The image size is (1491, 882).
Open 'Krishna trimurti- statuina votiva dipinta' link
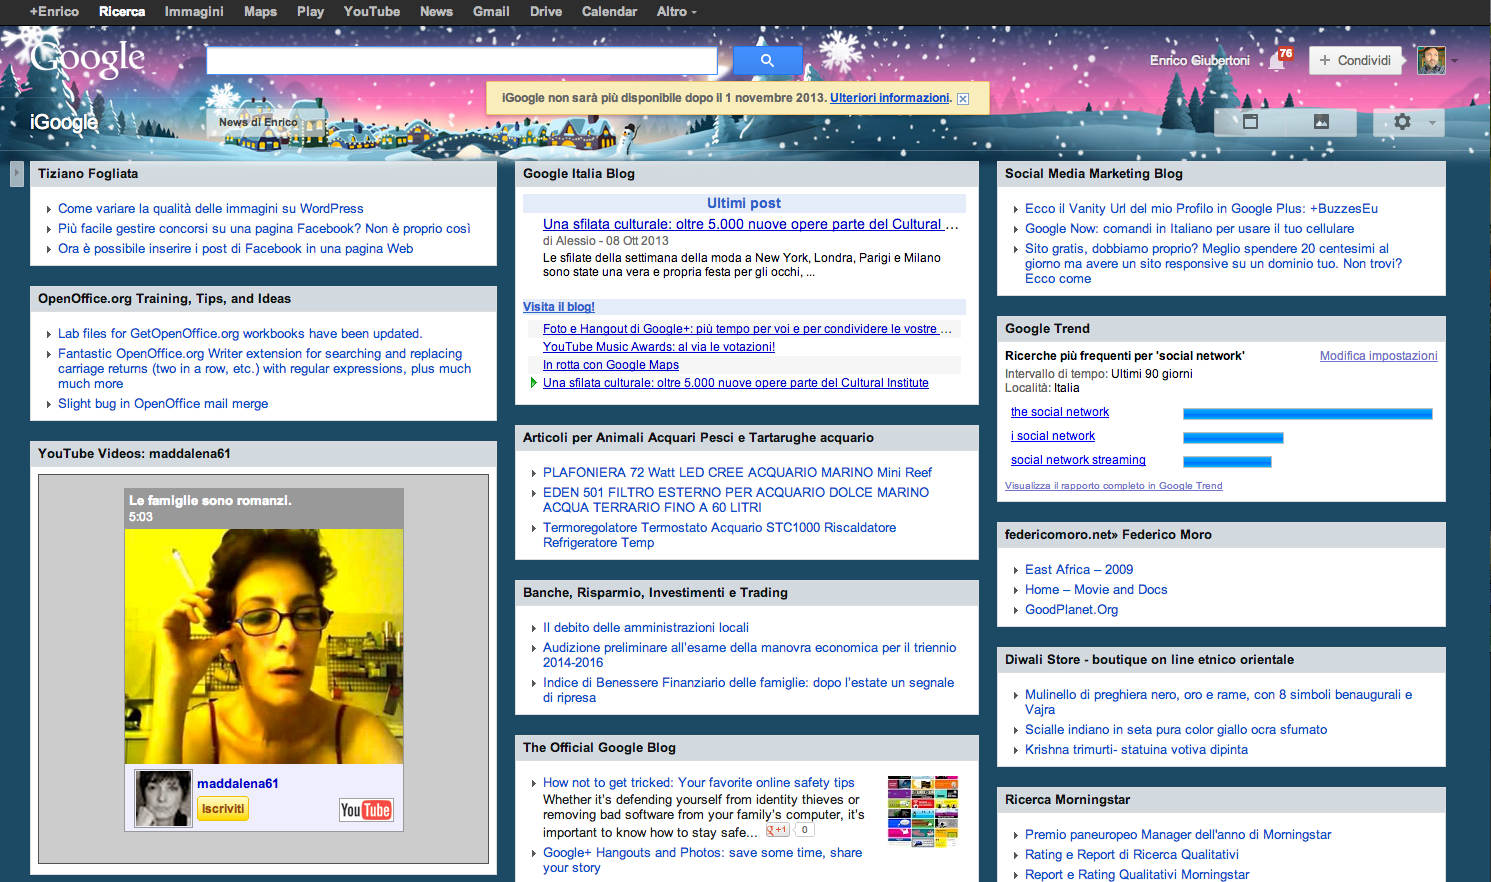(x=1136, y=750)
